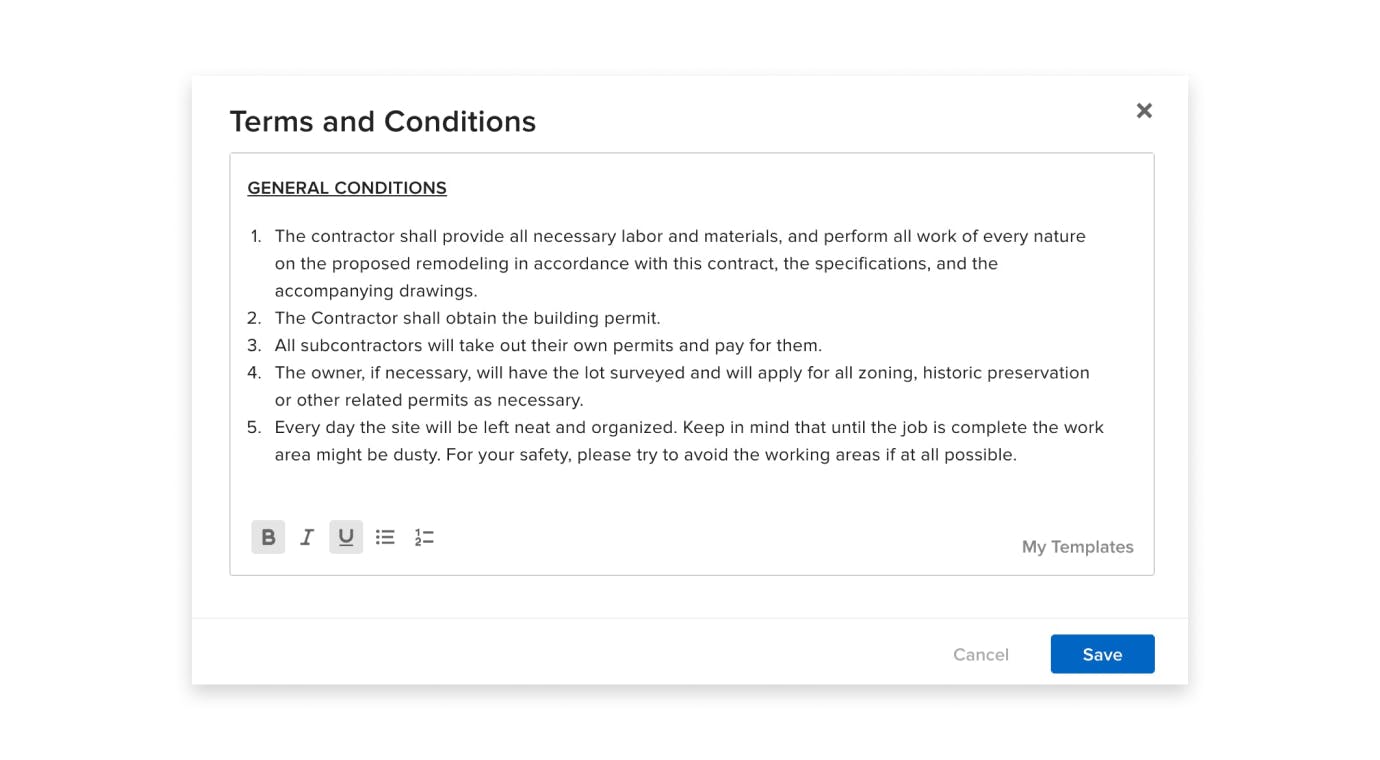The width and height of the screenshot is (1380, 760).
Task: Click the GENERAL CONDITIONS heading text
Action: [x=347, y=188]
